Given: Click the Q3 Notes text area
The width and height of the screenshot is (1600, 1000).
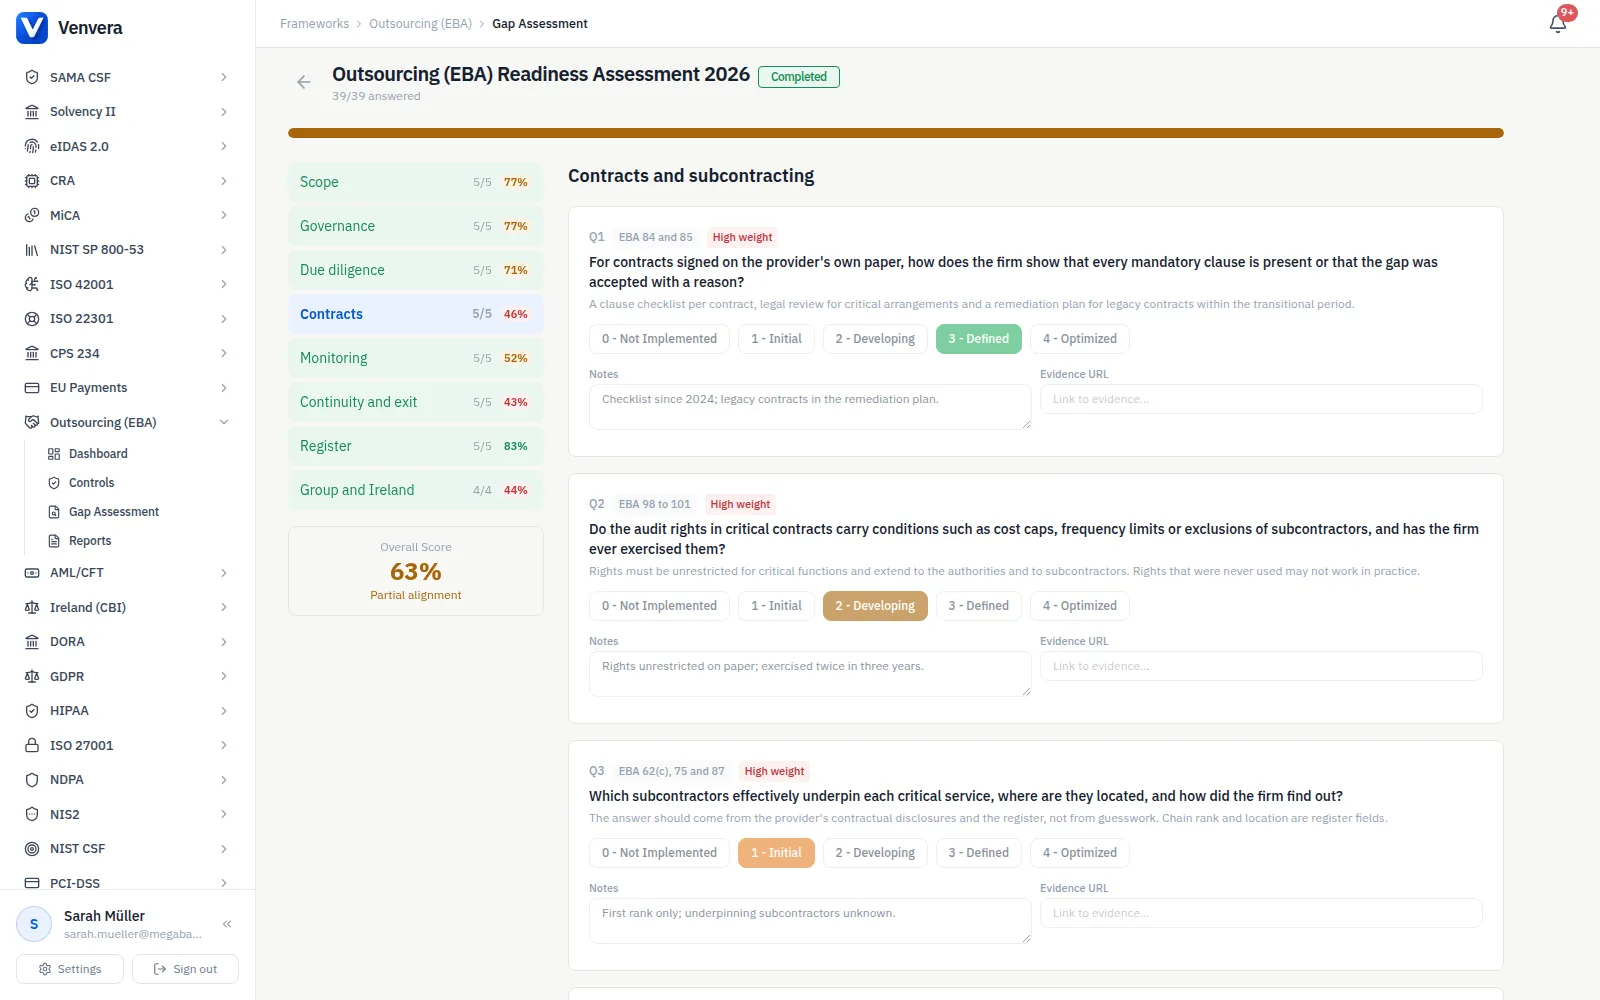Looking at the screenshot, I should point(810,921).
